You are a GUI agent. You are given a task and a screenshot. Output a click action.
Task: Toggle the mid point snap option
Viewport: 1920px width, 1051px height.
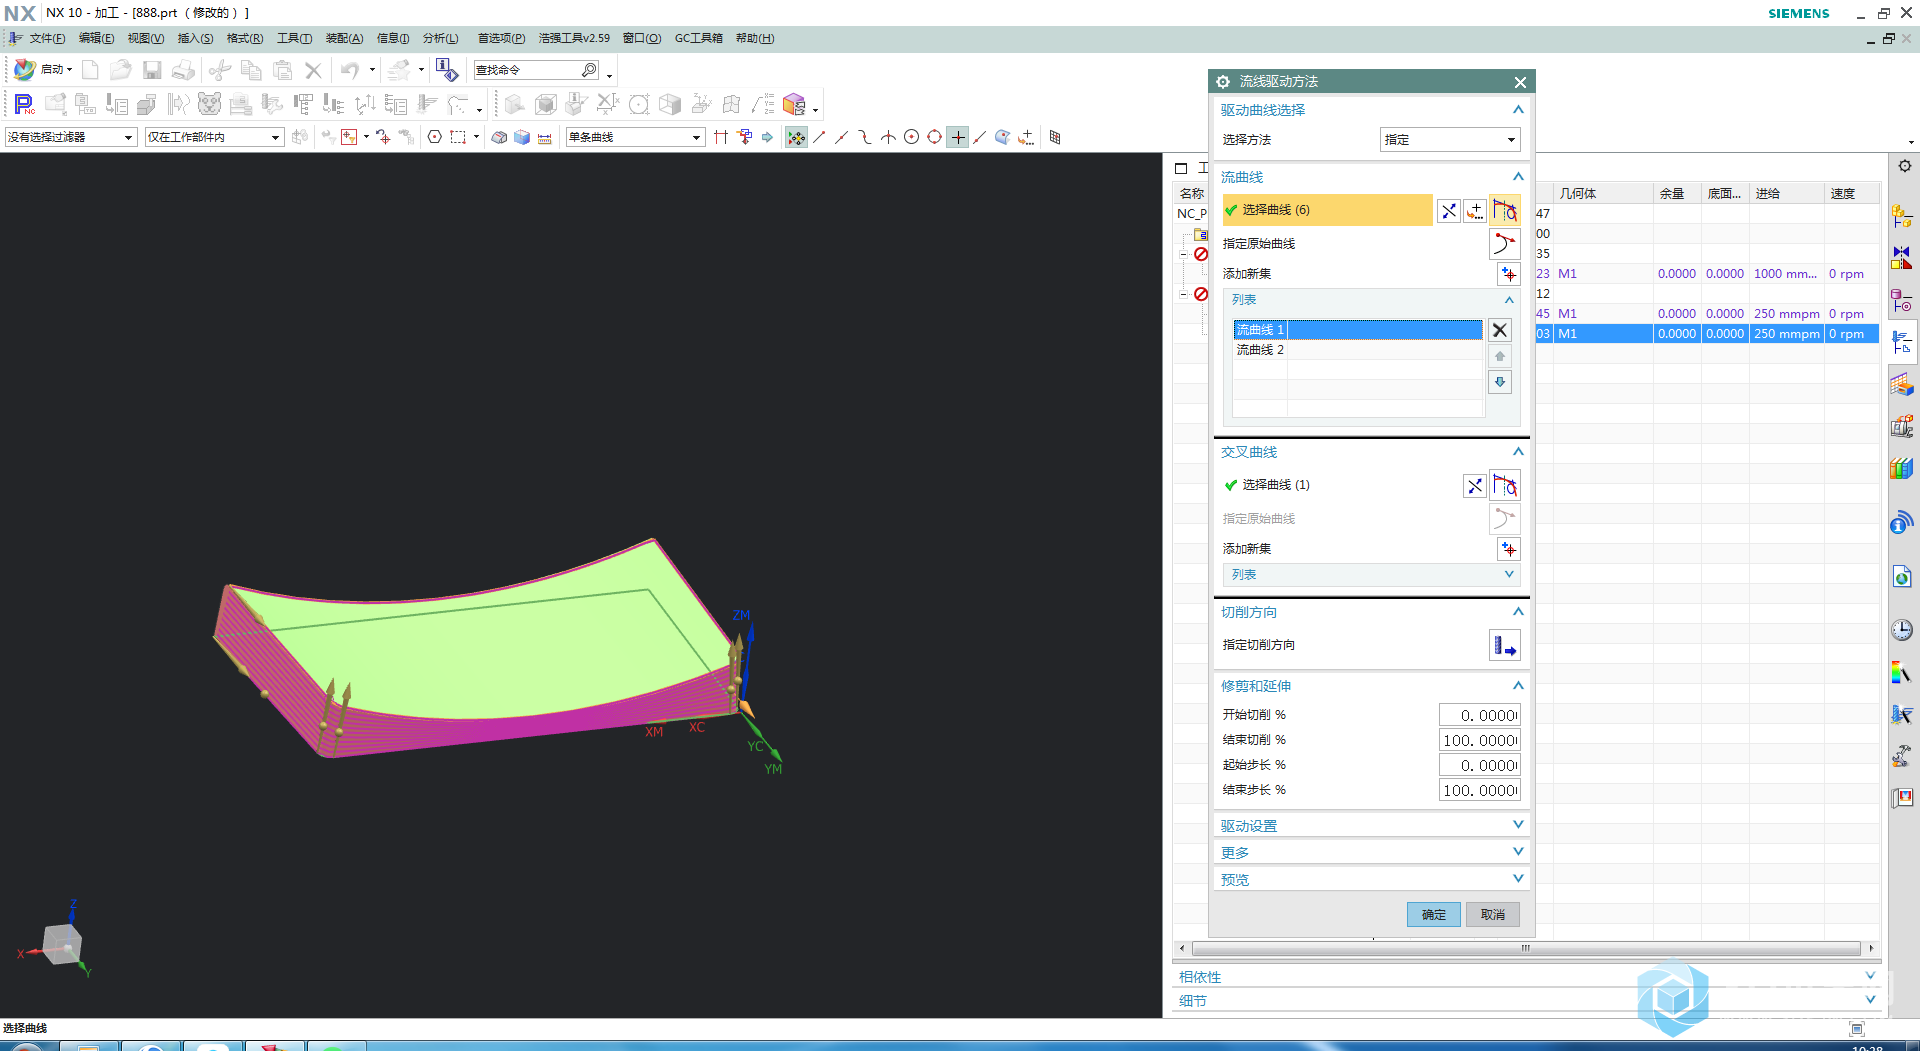841,137
